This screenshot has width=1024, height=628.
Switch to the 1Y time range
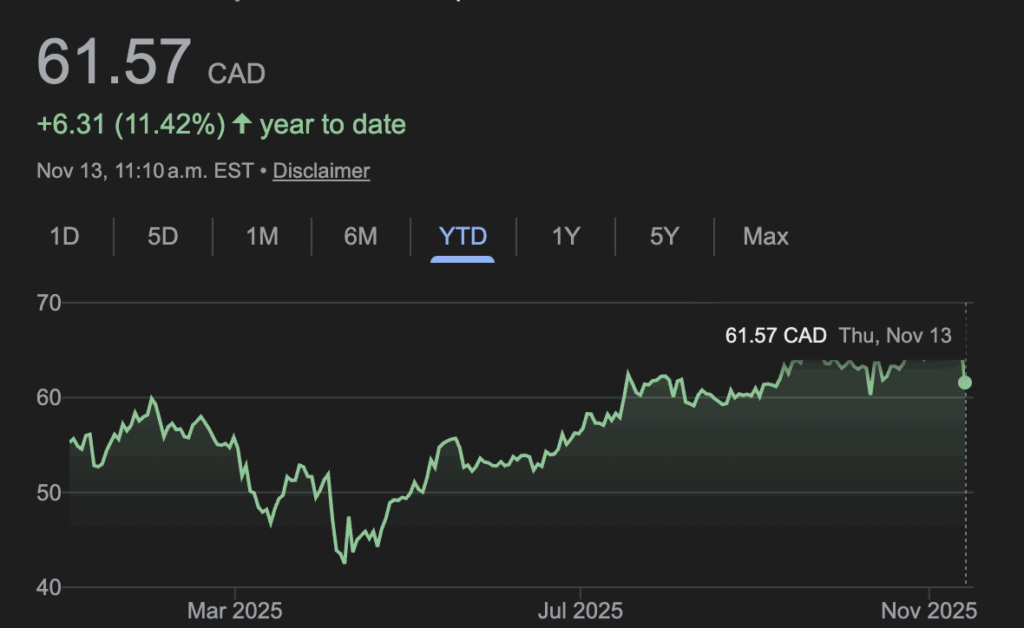(x=566, y=237)
